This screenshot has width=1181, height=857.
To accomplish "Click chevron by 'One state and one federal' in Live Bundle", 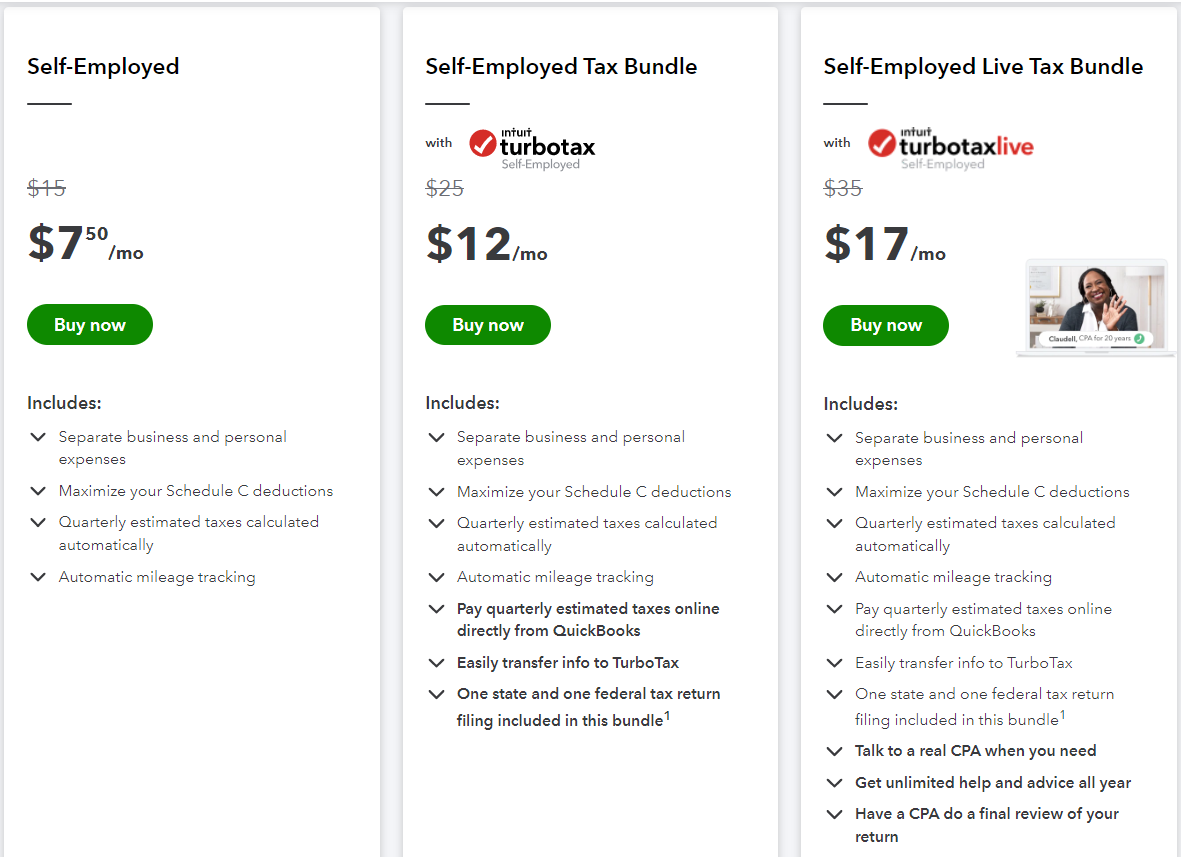I will [834, 694].
